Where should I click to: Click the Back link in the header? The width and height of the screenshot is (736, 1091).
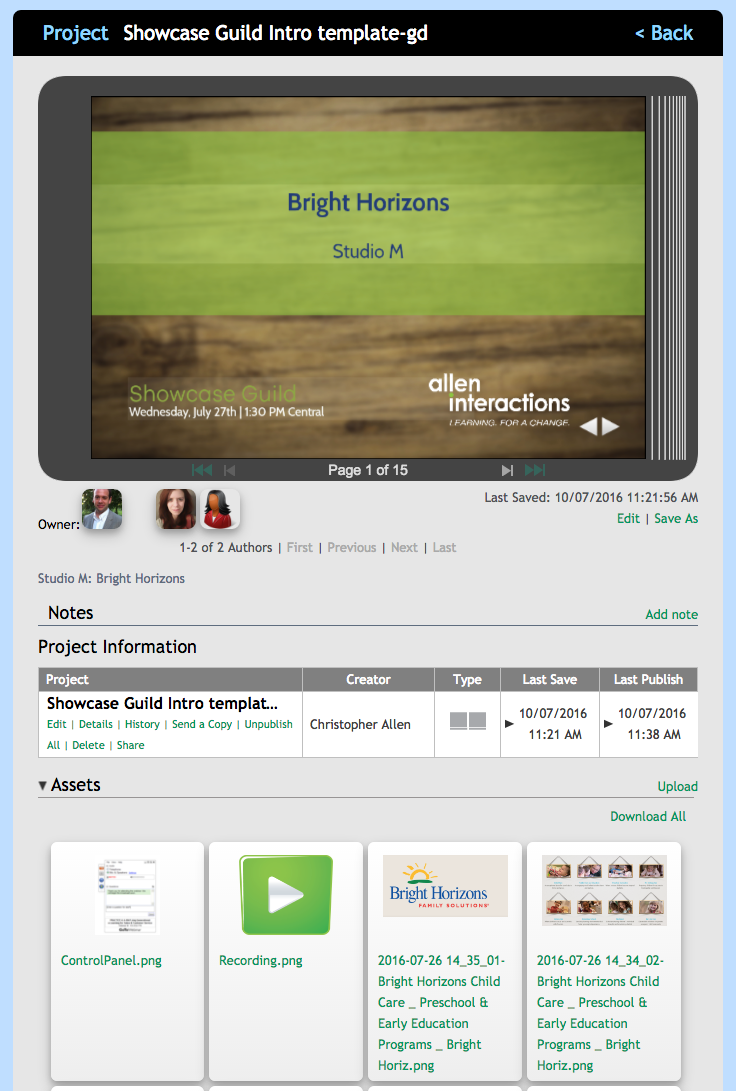pos(664,33)
